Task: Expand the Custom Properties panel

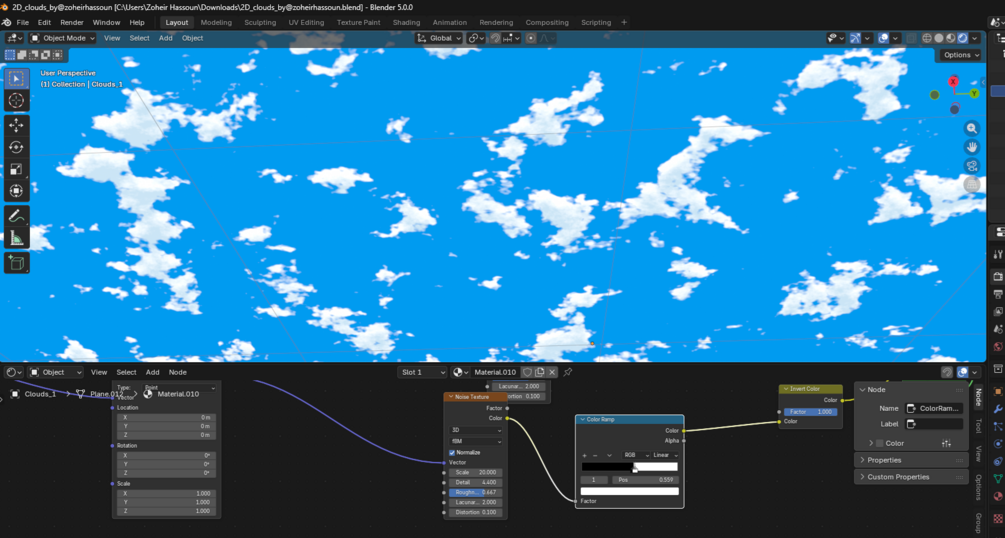Action: tap(910, 476)
